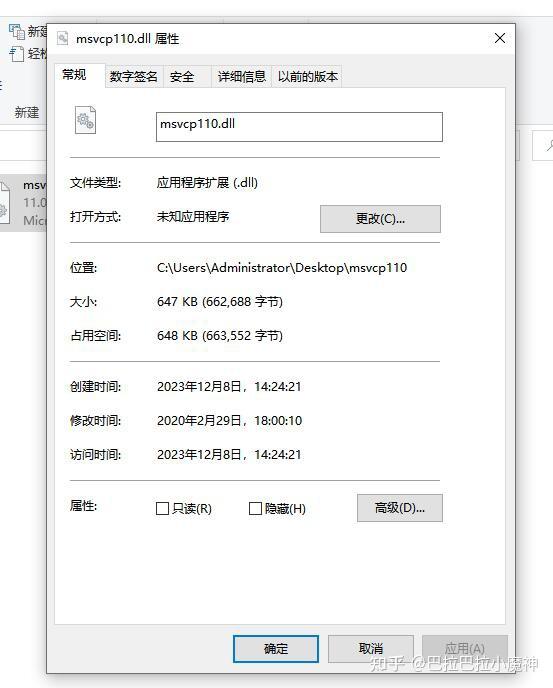This screenshot has height=688, width=553.
Task: Click the DLL gear file icon in dialog
Action: (85, 120)
